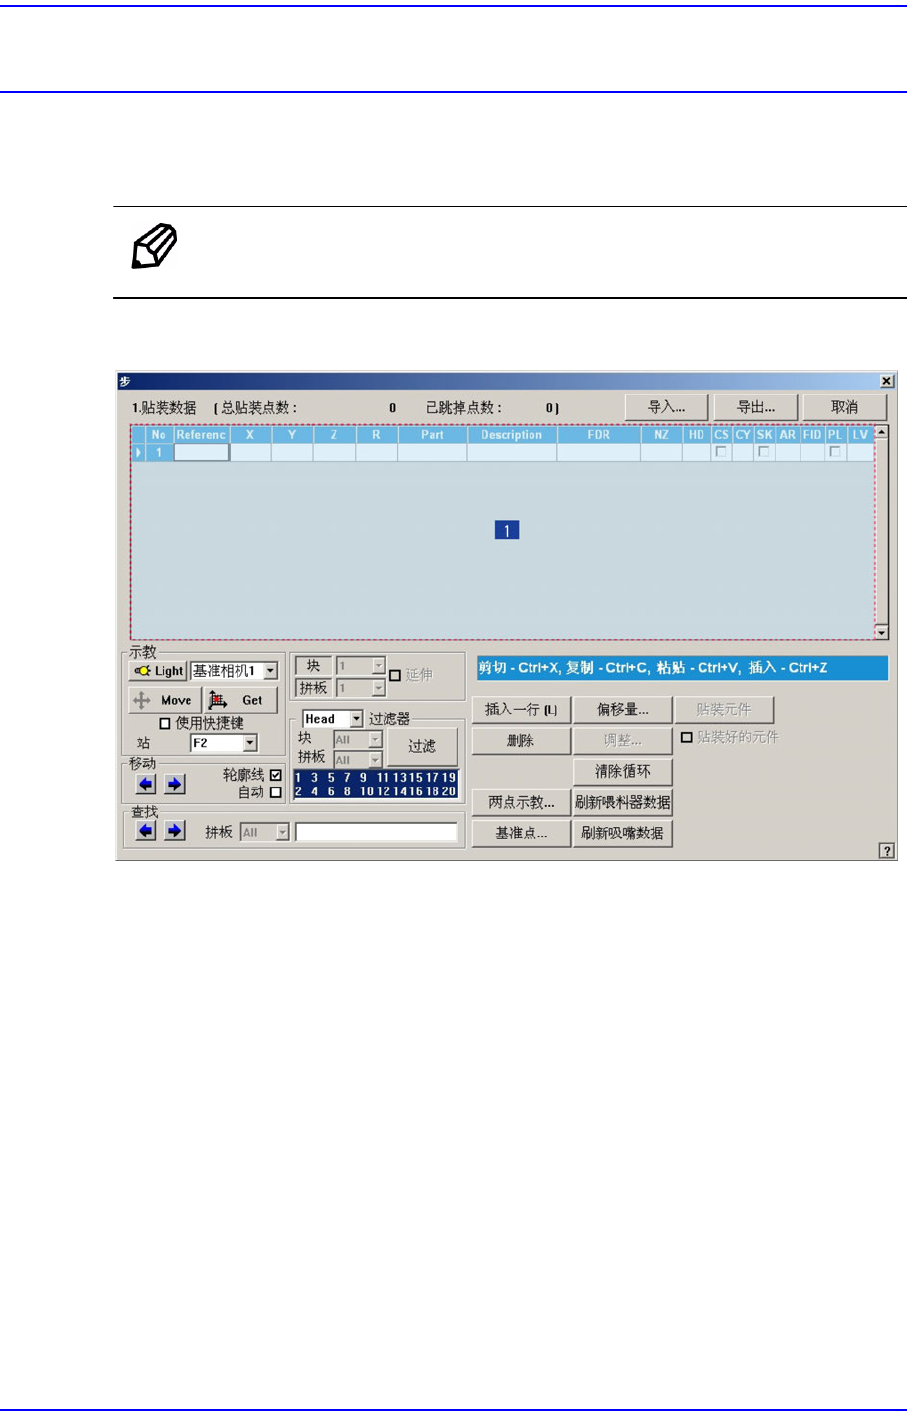Screen dimensions: 907x1421
Task: Click the X column header
Action: [250, 435]
